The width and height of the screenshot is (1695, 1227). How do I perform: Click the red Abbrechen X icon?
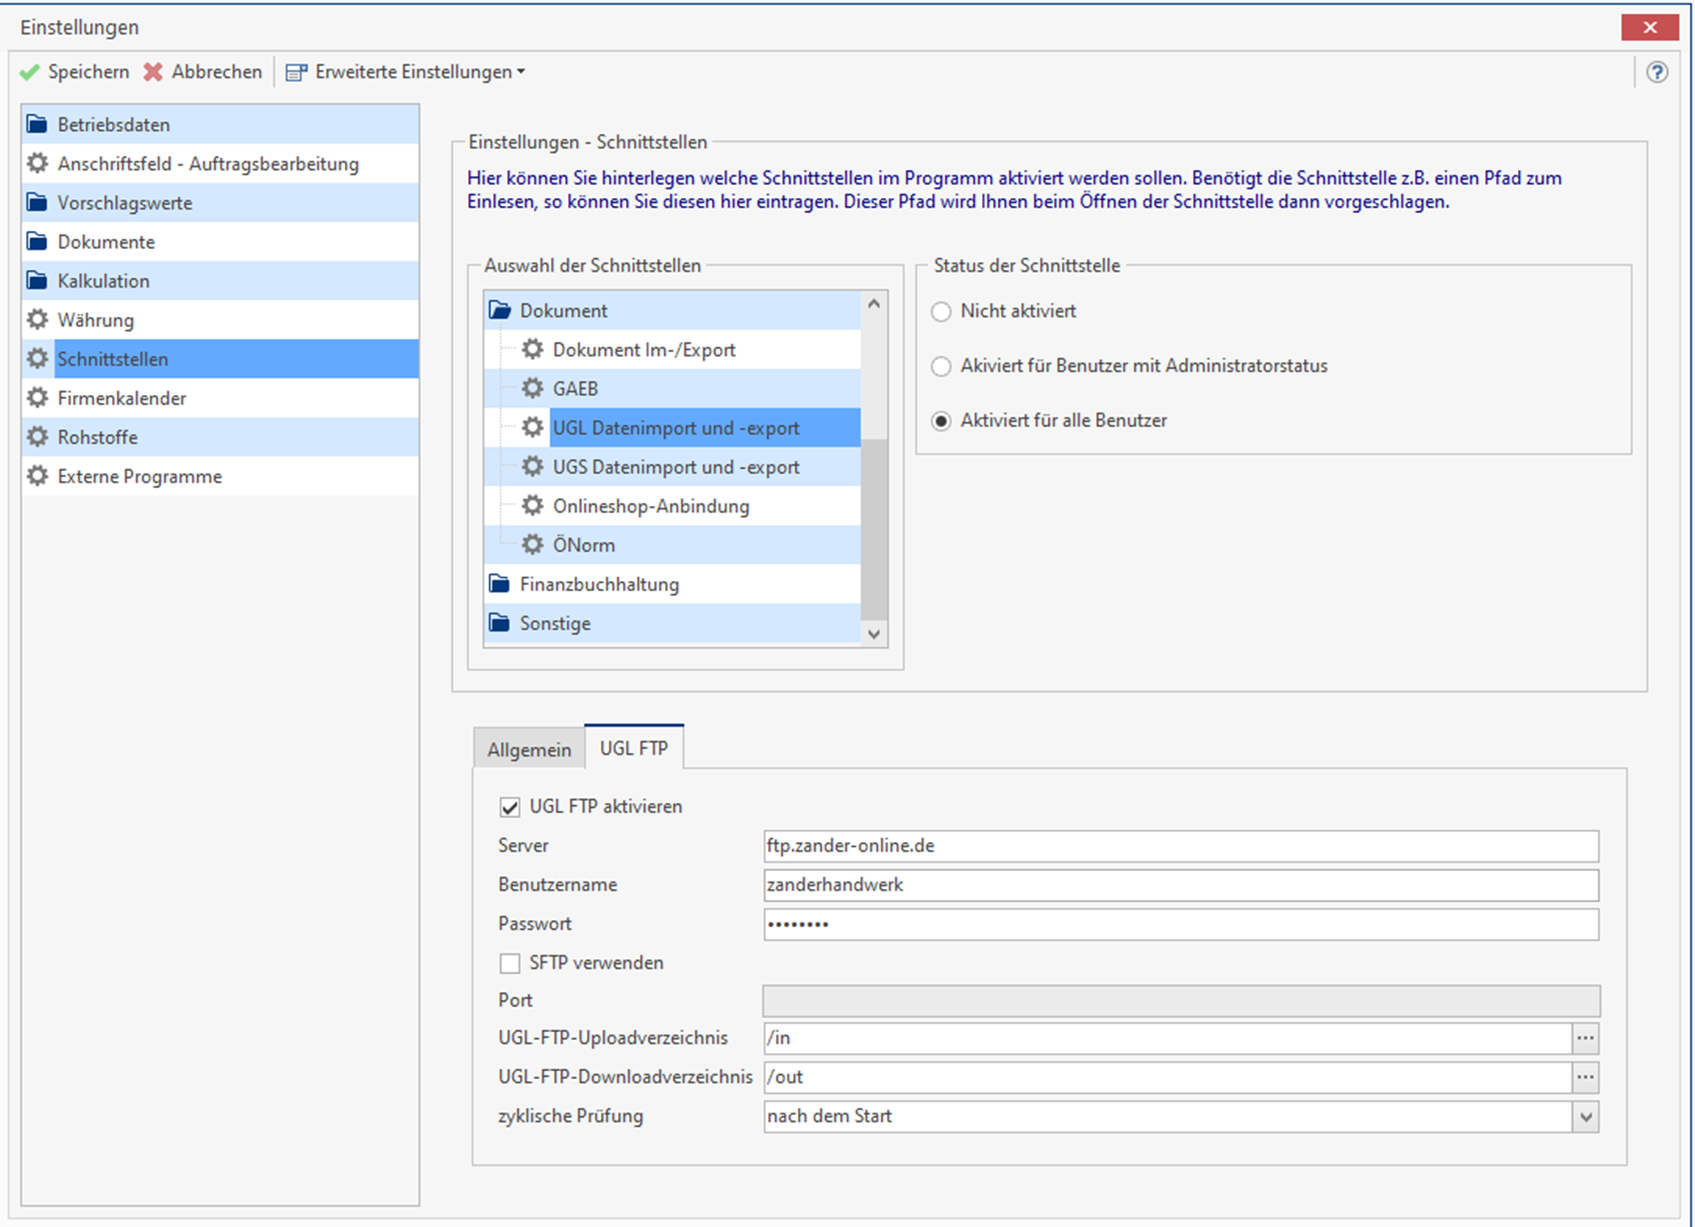(153, 72)
